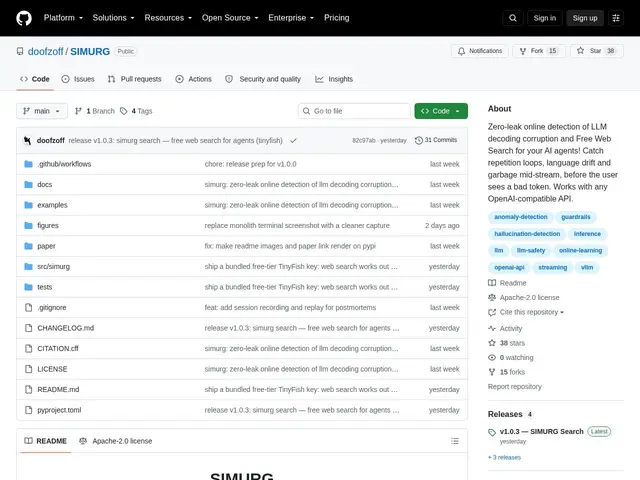The height and width of the screenshot is (480, 640).
Task: Click the tag icon next to 4 Tags
Action: [x=124, y=111]
